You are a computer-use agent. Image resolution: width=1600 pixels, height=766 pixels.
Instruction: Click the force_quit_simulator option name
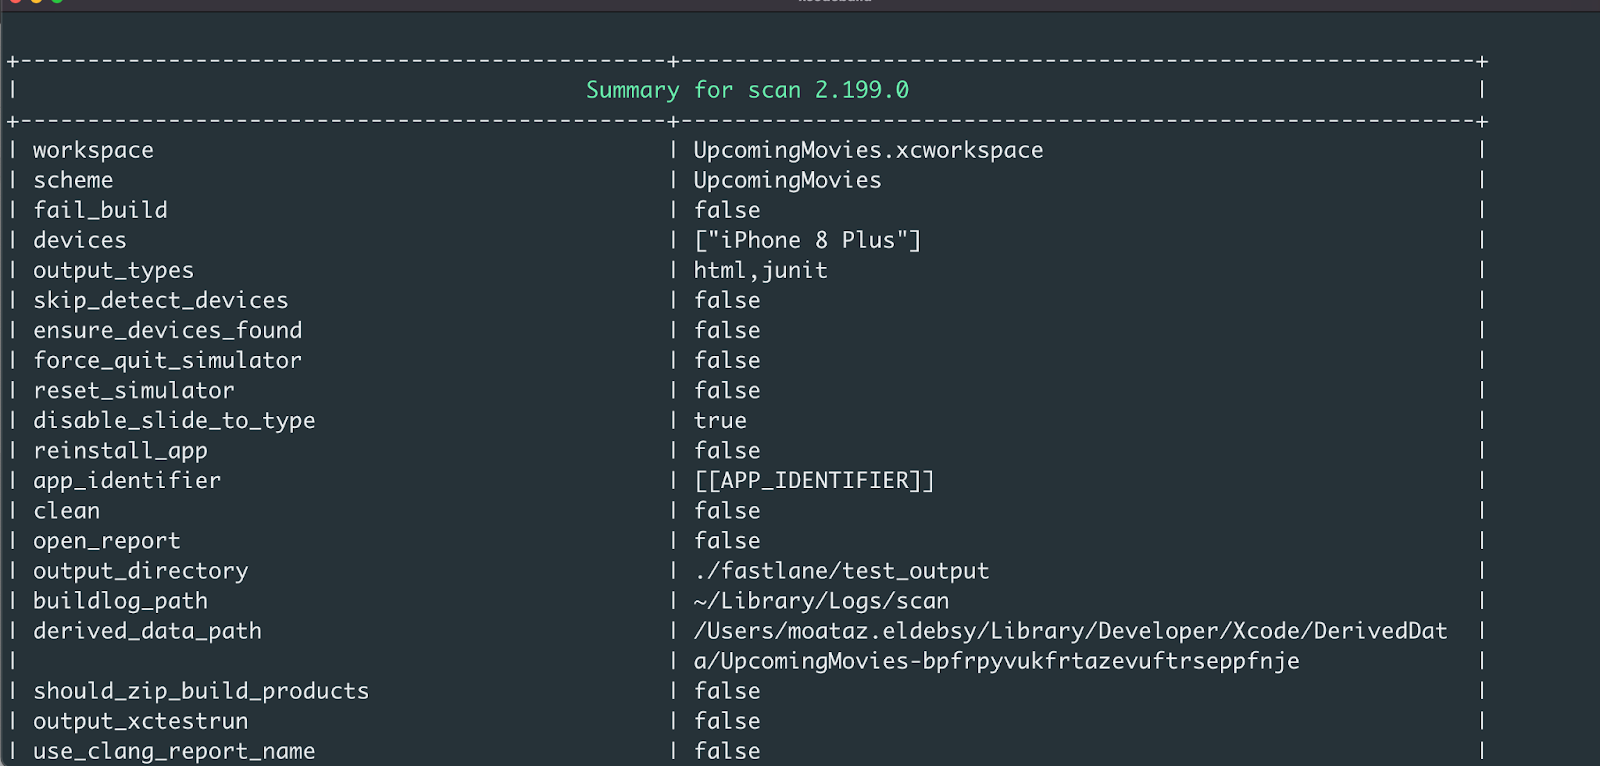167,360
